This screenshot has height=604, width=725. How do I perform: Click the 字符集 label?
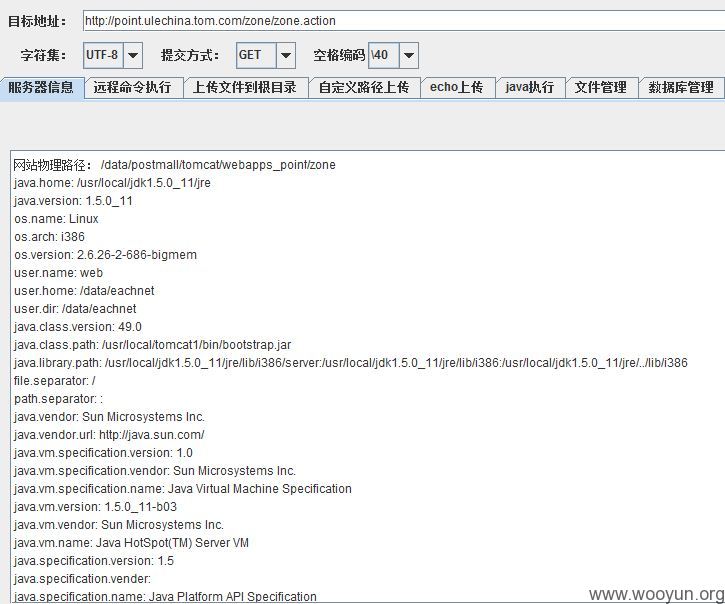point(43,55)
